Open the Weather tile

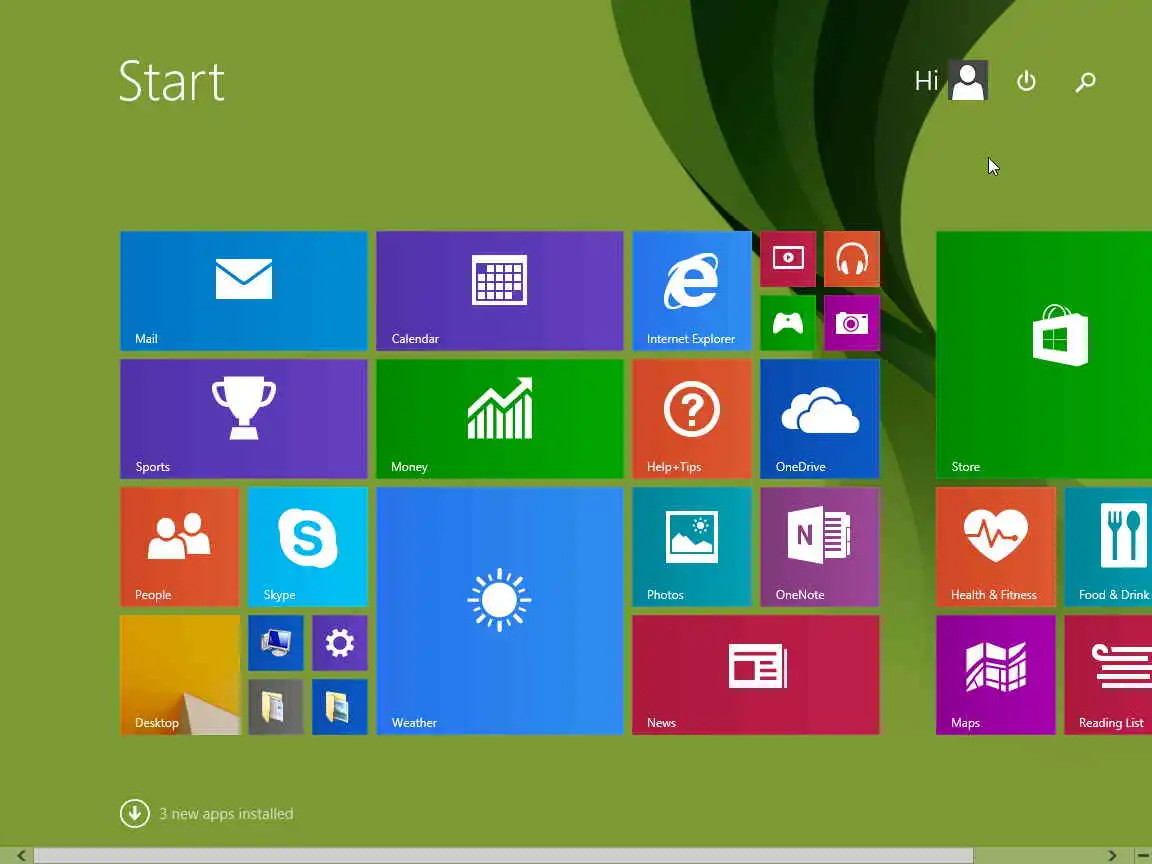tap(500, 611)
